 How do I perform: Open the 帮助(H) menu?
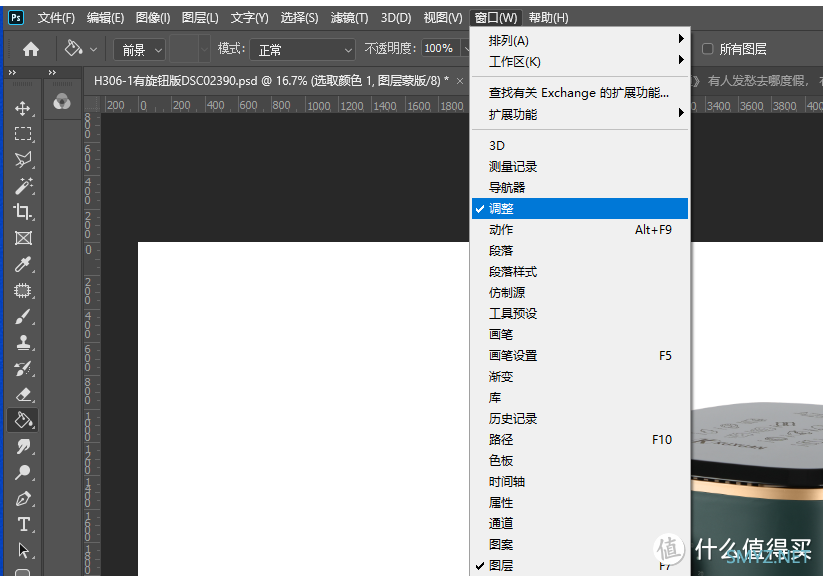pos(548,18)
